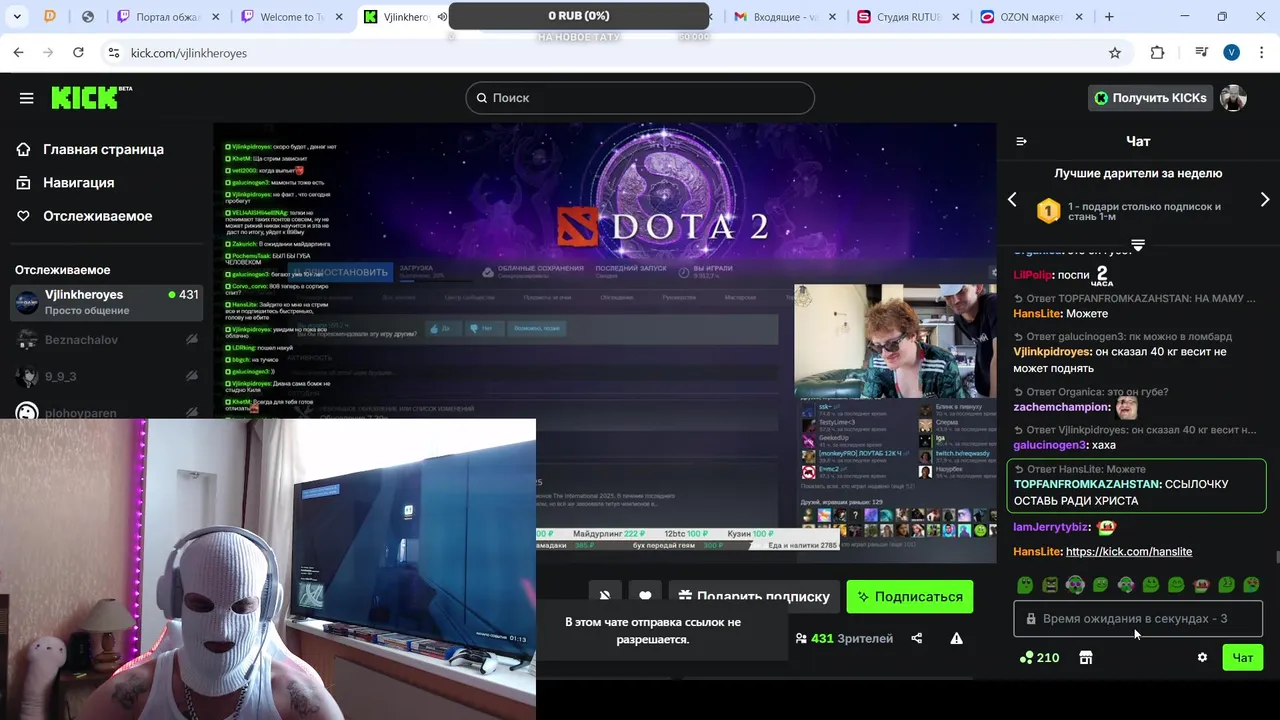Click the KICK beta logo
1280x720 pixels.
pyautogui.click(x=91, y=97)
